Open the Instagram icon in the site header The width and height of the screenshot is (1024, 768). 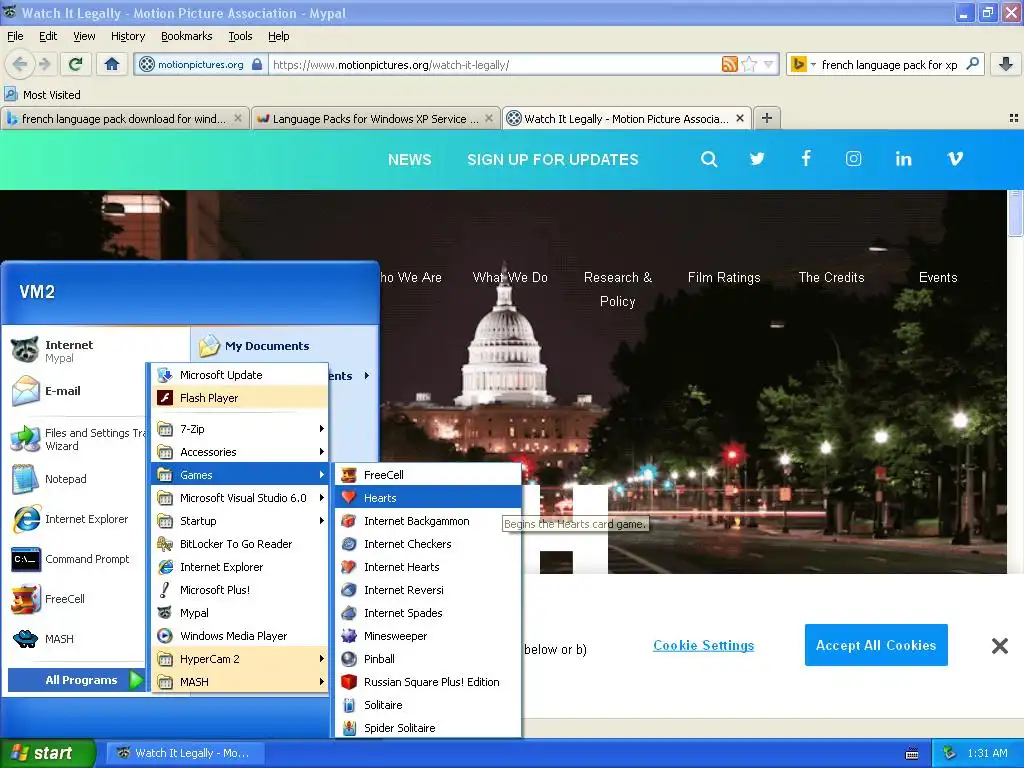click(854, 159)
